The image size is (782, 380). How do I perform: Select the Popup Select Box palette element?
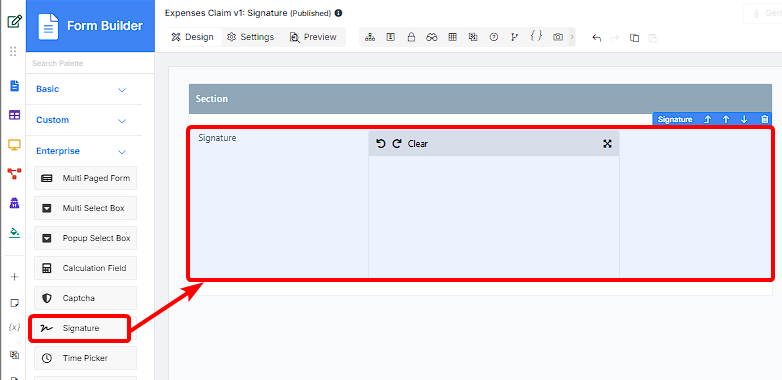(x=85, y=238)
